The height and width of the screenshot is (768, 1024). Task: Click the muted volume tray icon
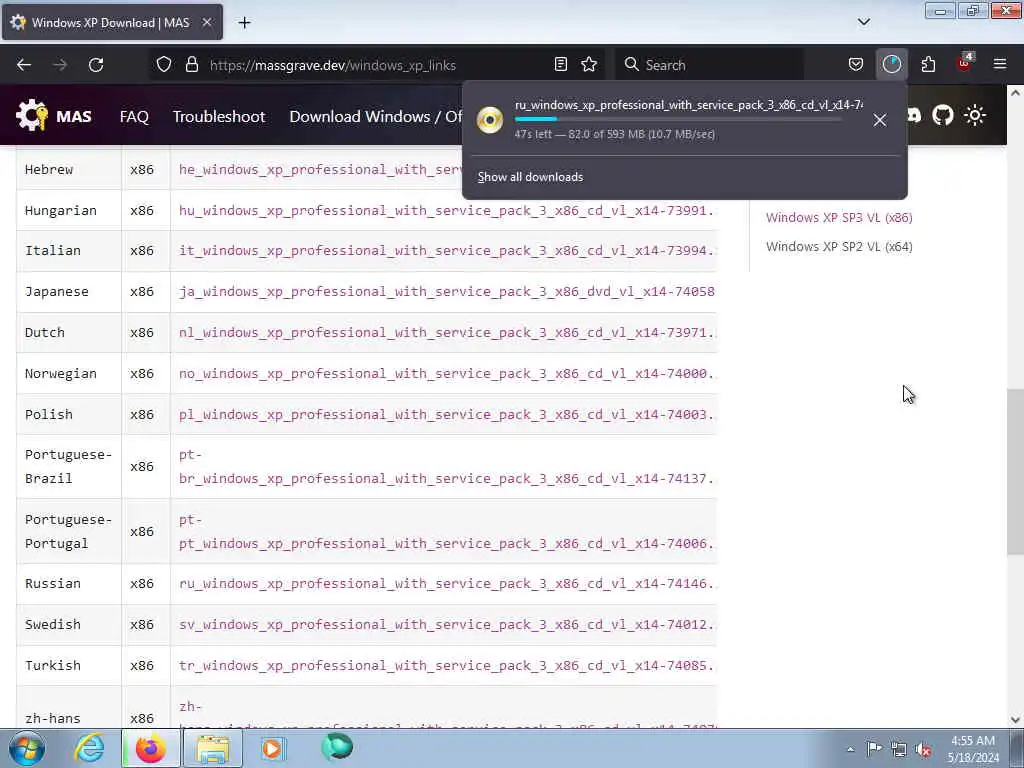pos(923,750)
